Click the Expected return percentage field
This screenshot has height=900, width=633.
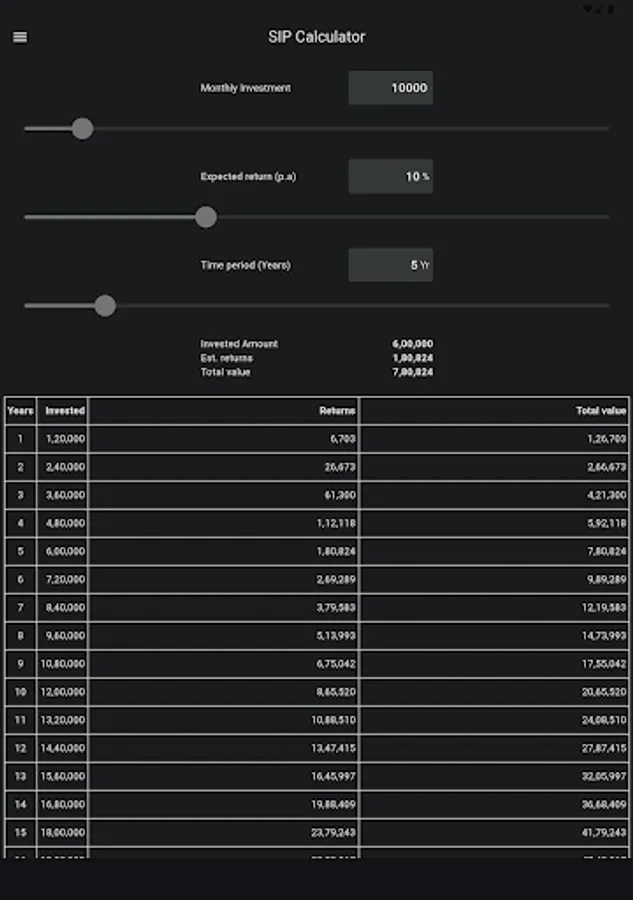point(390,177)
